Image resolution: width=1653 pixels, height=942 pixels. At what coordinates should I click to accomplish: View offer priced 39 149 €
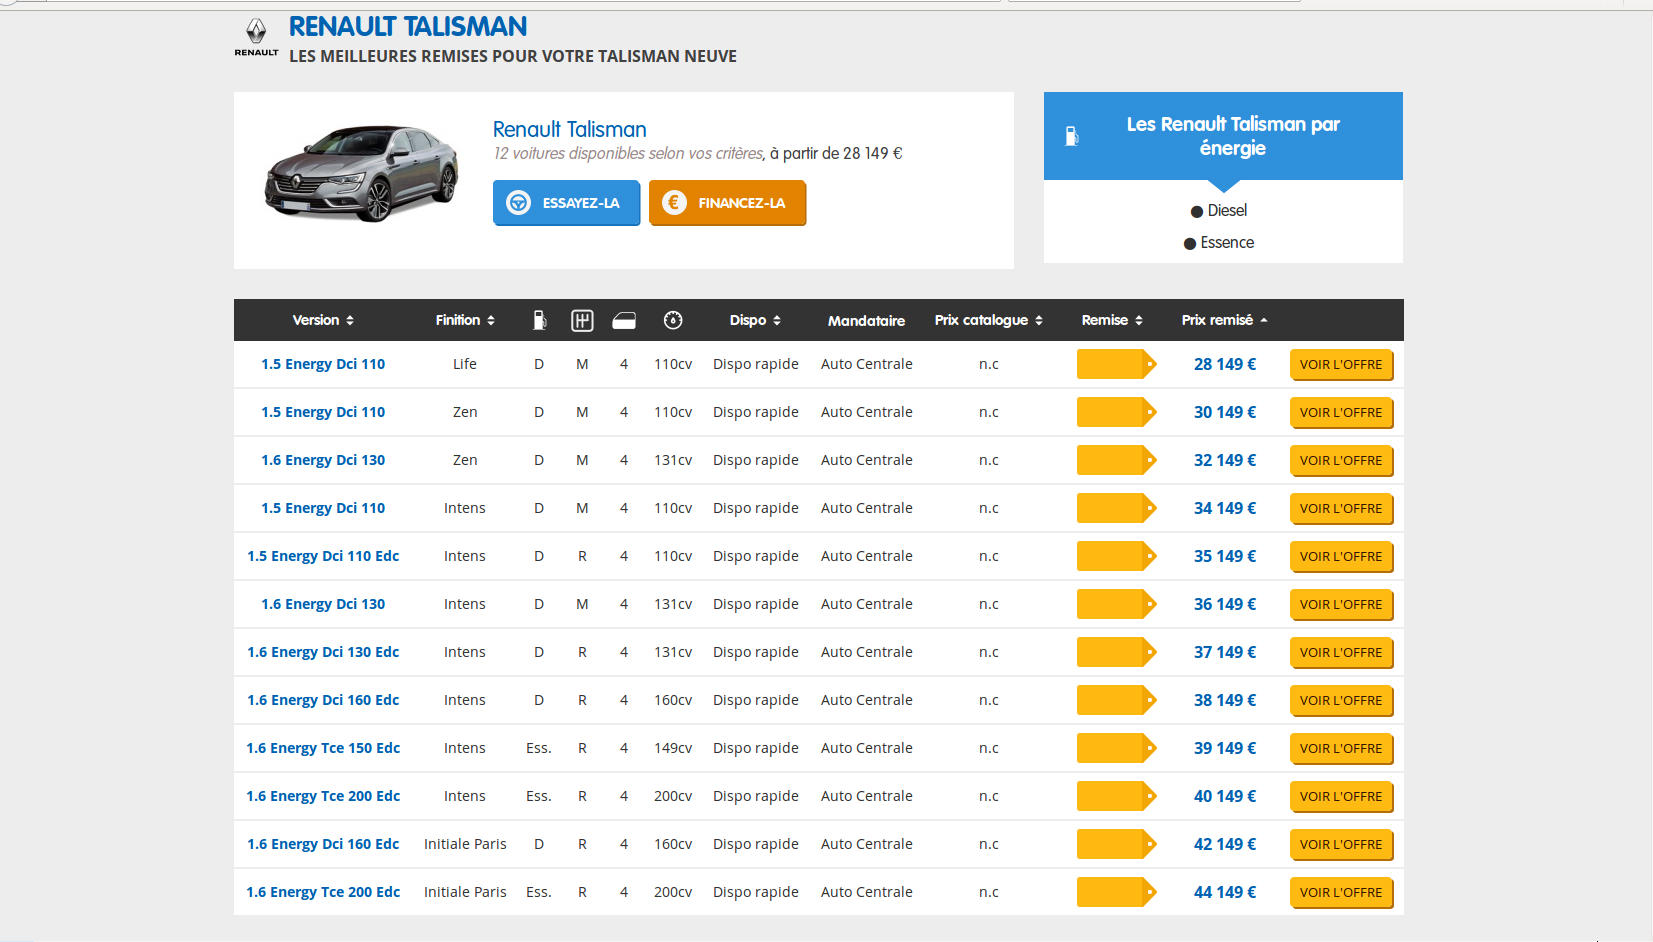point(1341,749)
